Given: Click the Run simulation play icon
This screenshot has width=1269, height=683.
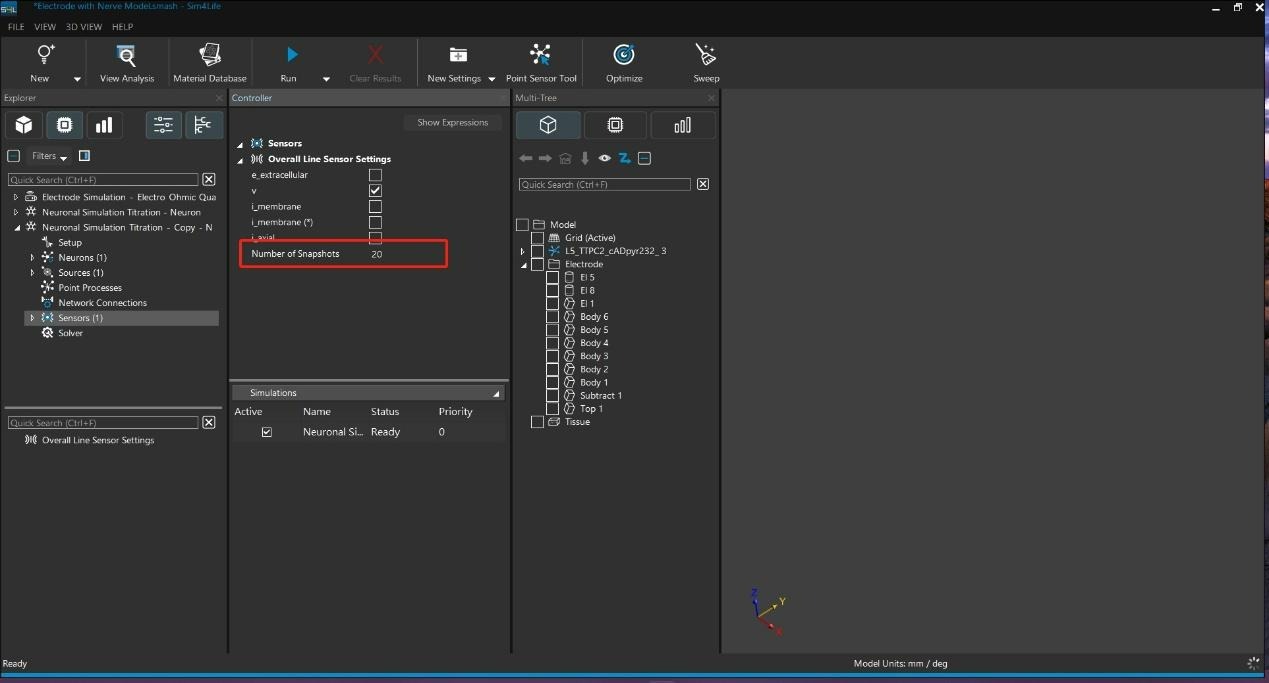Looking at the screenshot, I should pyautogui.click(x=291, y=55).
